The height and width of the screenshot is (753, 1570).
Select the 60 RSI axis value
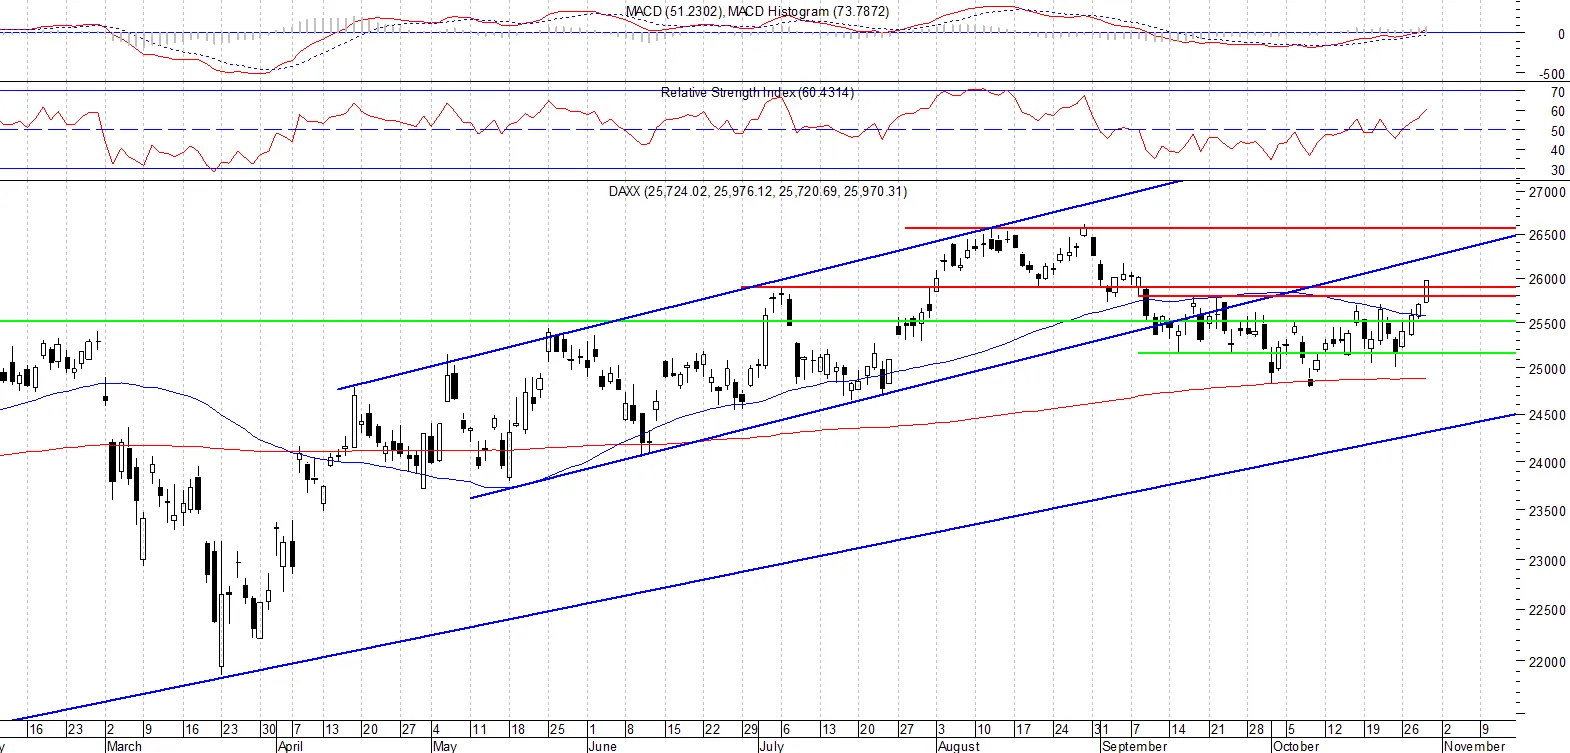point(1557,112)
